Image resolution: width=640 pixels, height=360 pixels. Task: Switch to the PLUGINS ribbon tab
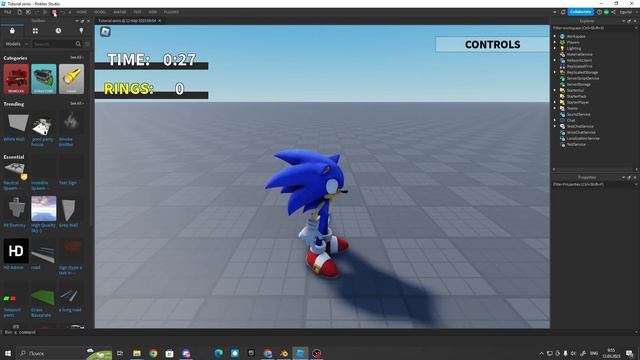(171, 12)
